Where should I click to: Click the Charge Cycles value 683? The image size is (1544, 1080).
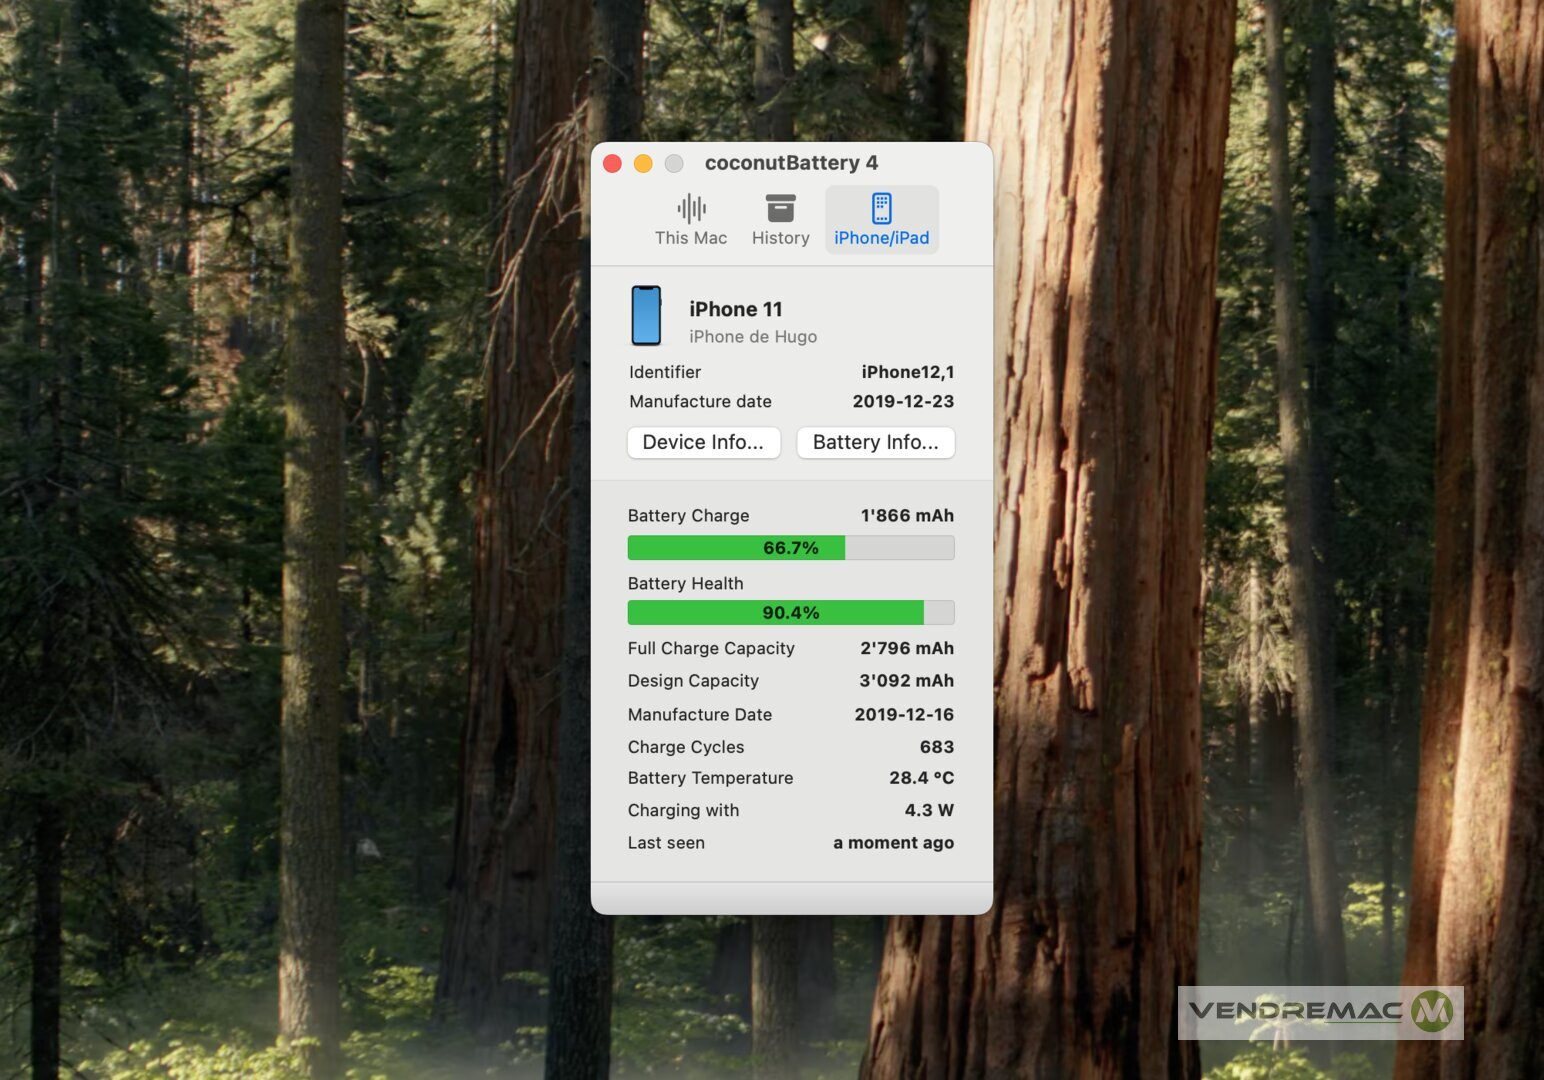click(936, 747)
